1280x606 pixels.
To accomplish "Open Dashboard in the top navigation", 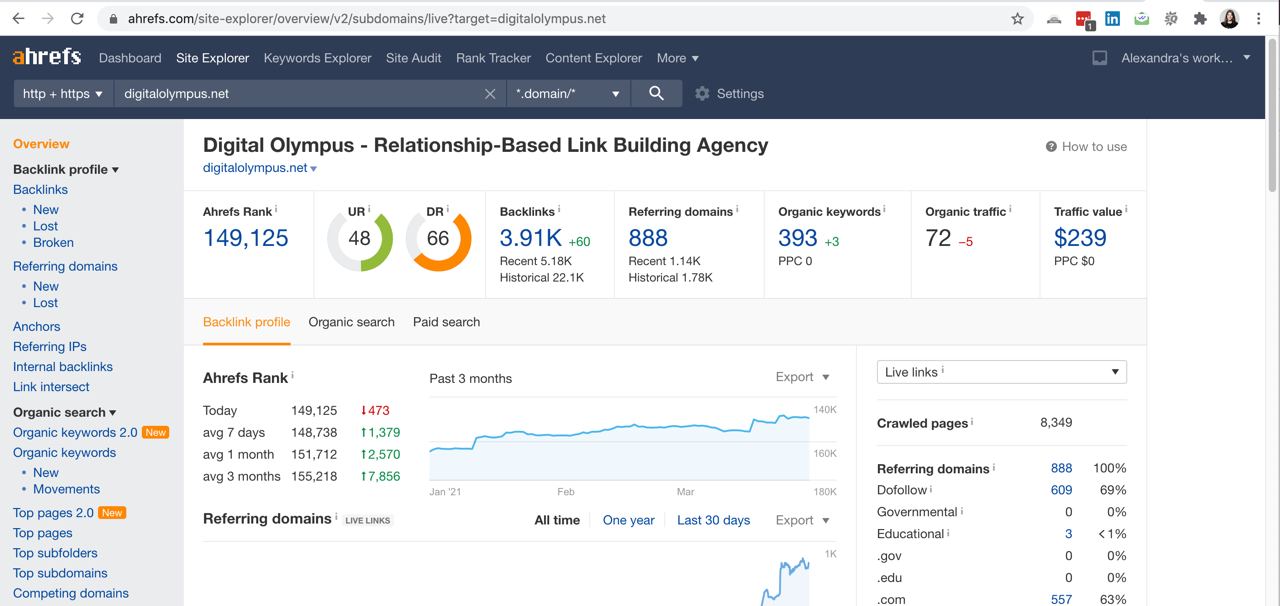I will click(x=130, y=58).
